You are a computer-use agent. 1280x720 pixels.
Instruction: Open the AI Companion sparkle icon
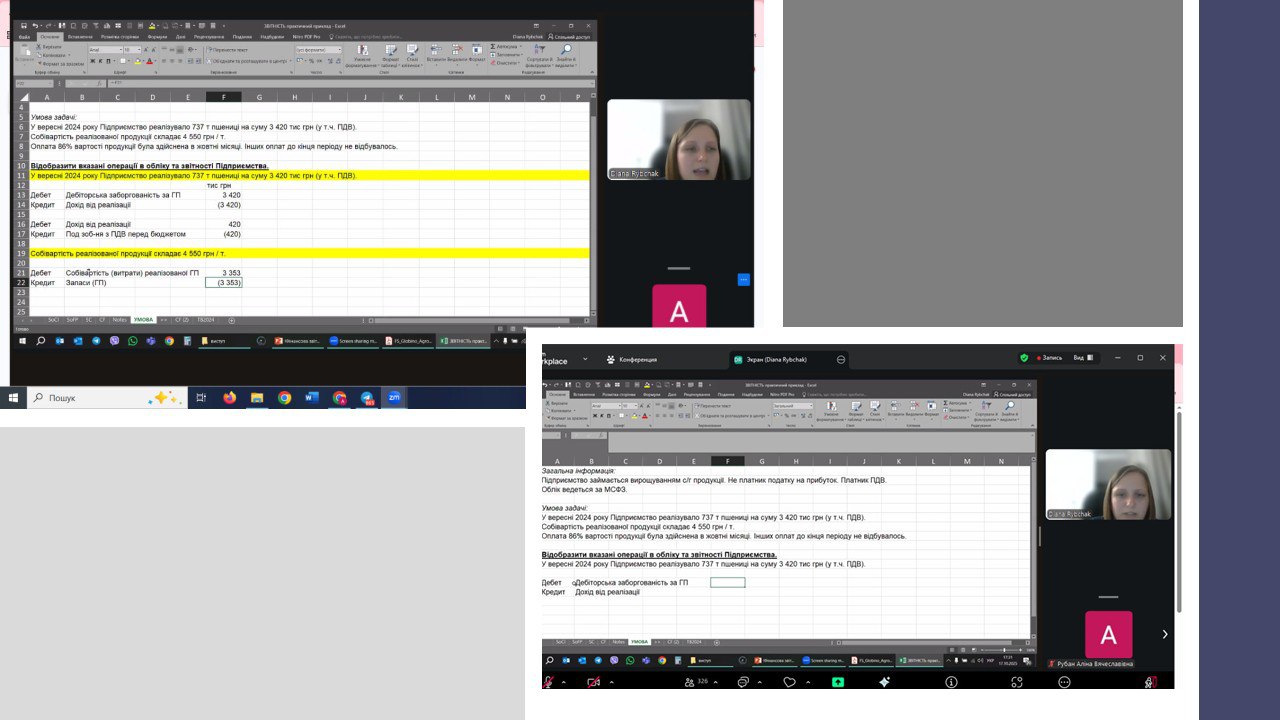pyautogui.click(x=885, y=682)
